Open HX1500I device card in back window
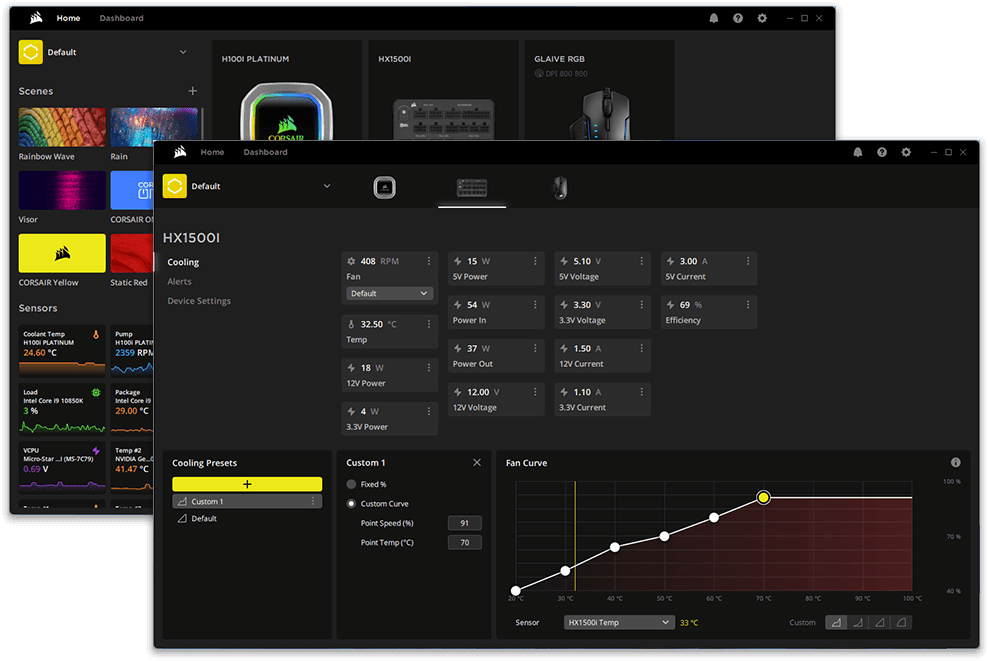 click(443, 90)
